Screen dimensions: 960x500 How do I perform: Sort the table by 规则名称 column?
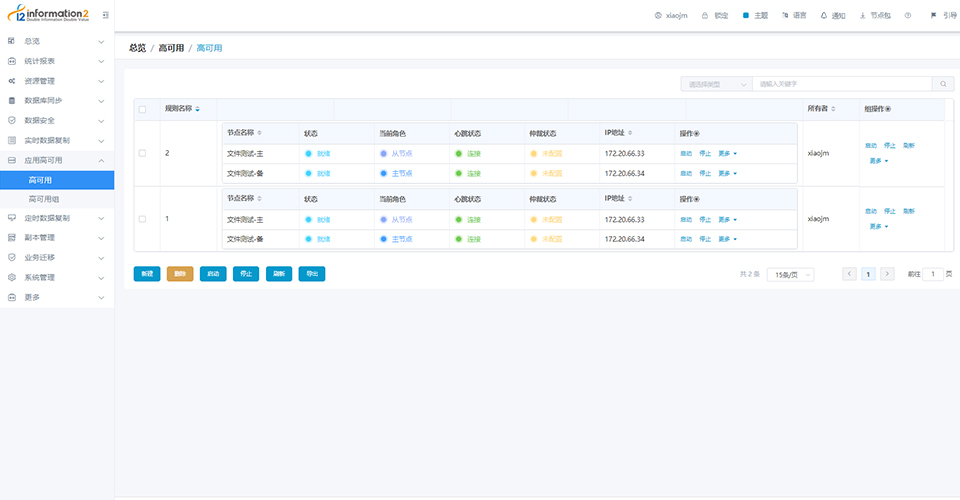(198, 109)
